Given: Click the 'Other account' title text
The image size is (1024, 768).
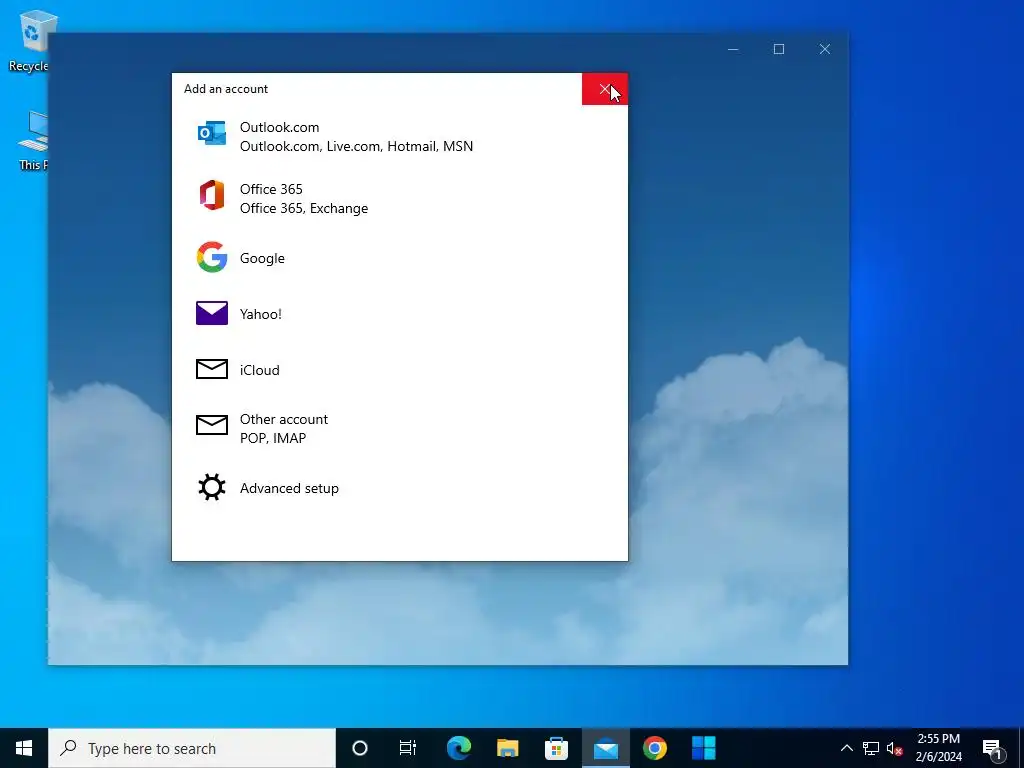Looking at the screenshot, I should click(283, 419).
